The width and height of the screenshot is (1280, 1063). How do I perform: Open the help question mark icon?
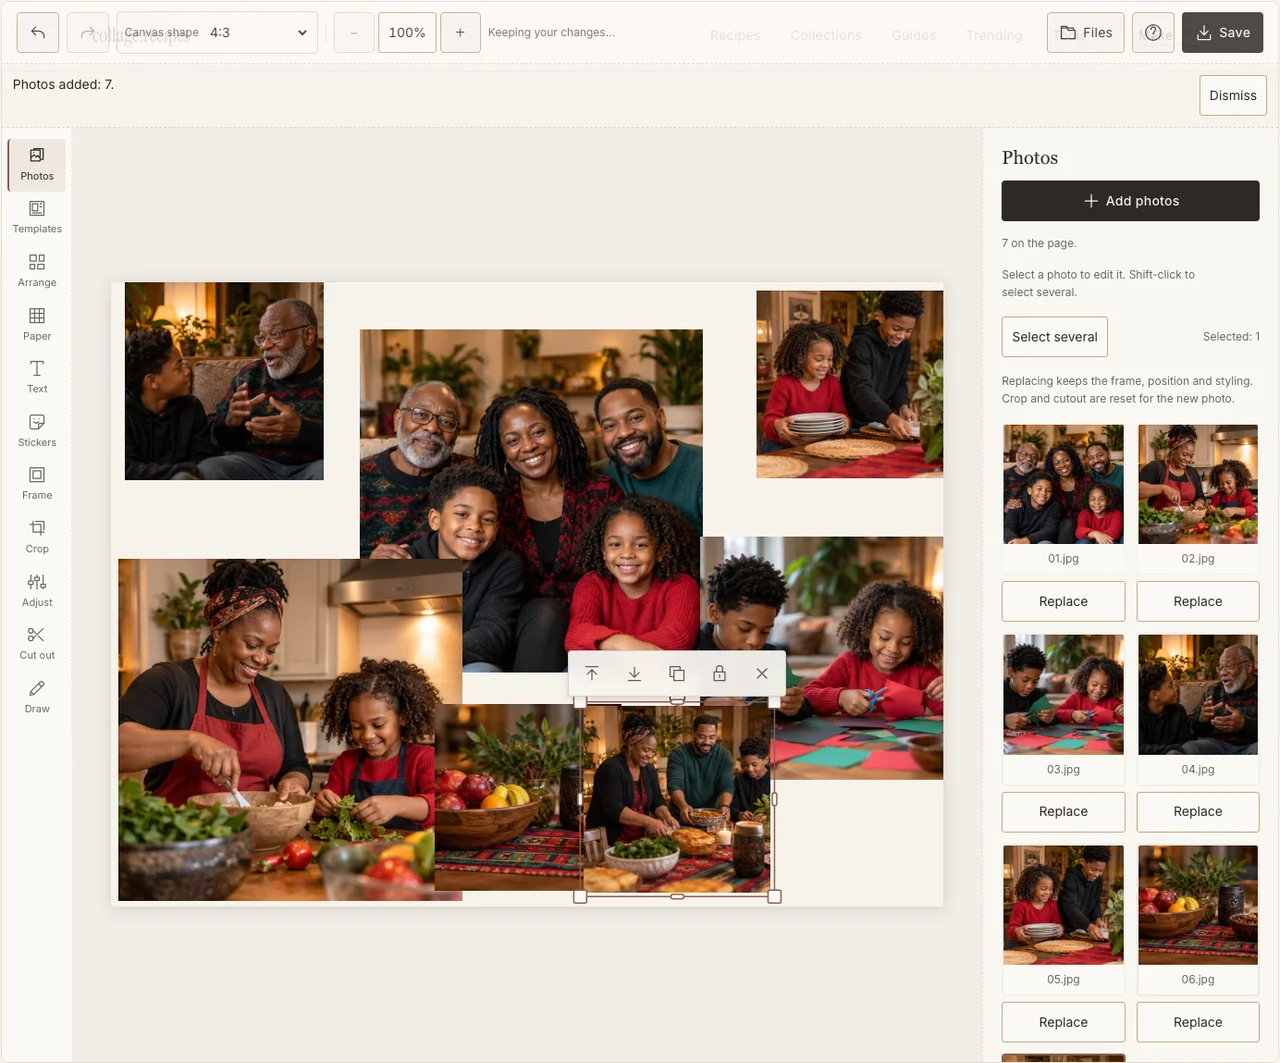[1153, 33]
